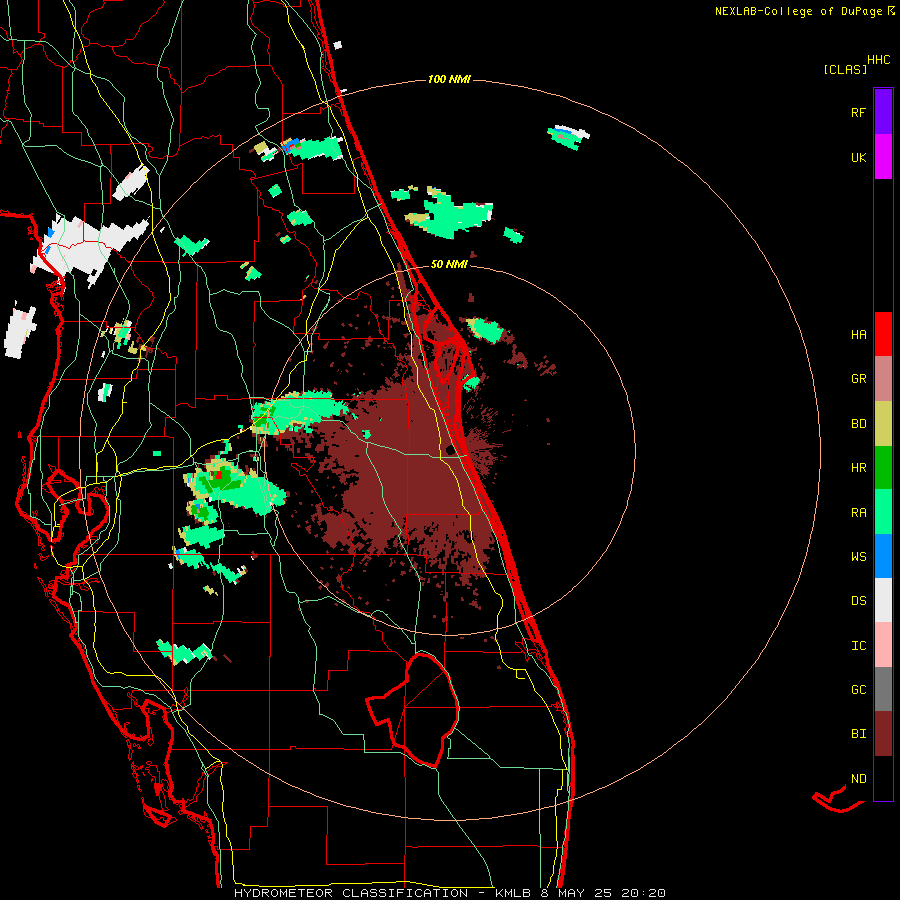Click the Hydrometeor Classification KMLB title caption
The height and width of the screenshot is (900, 900).
point(449,893)
